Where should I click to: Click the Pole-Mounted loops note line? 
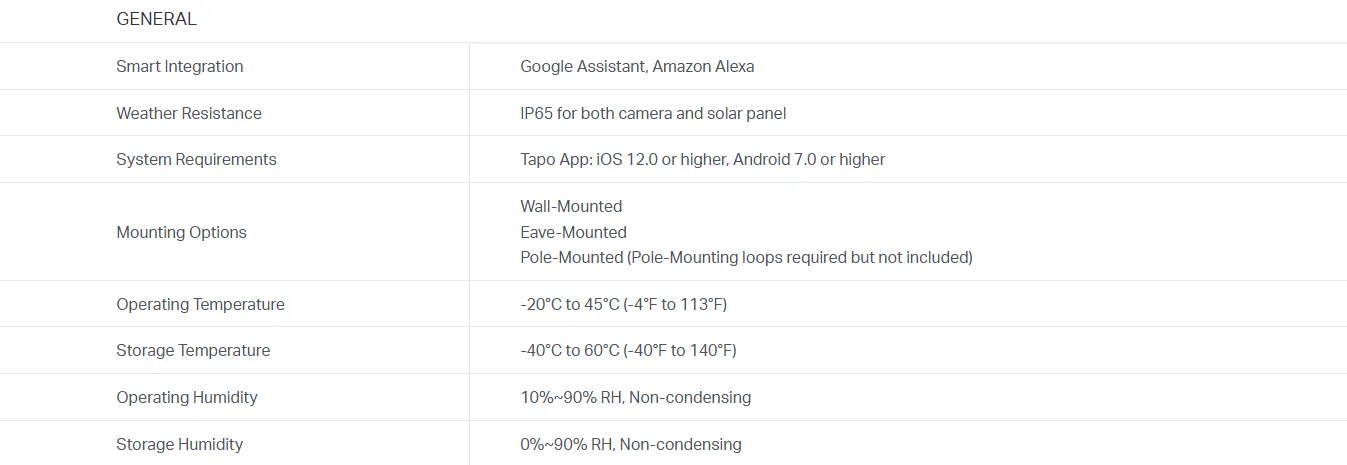click(x=746, y=257)
